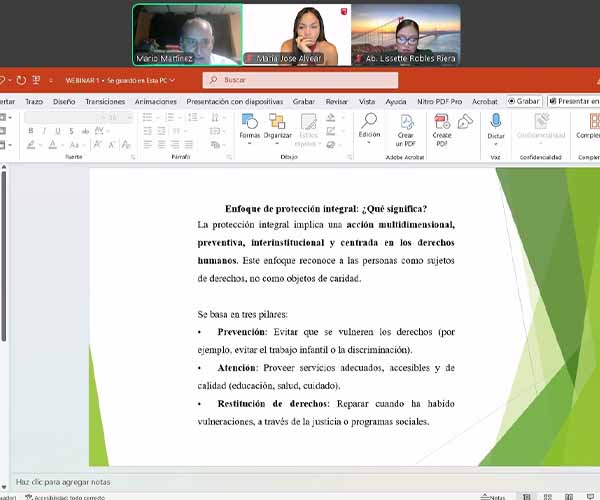Justify text in Párrafo group
The width and height of the screenshot is (600, 500).
[188, 144]
